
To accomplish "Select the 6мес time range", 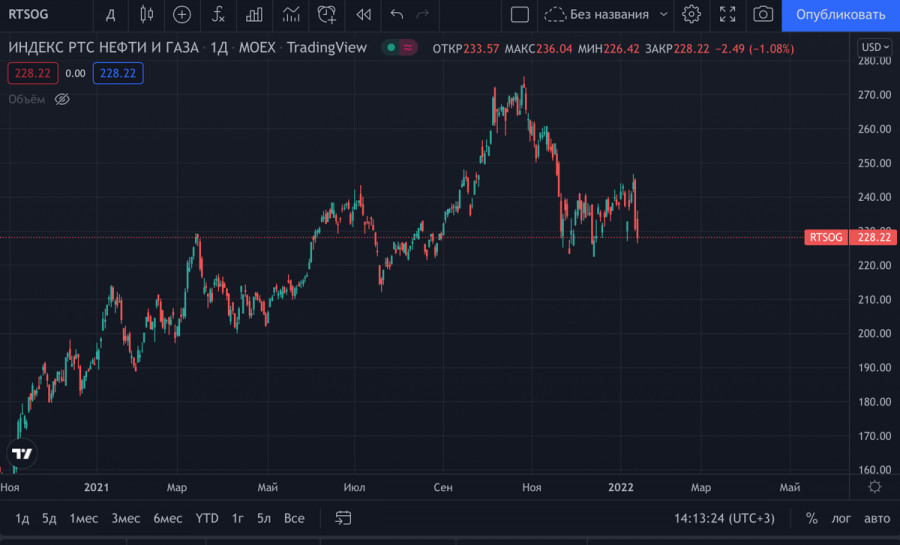I will pos(168,518).
